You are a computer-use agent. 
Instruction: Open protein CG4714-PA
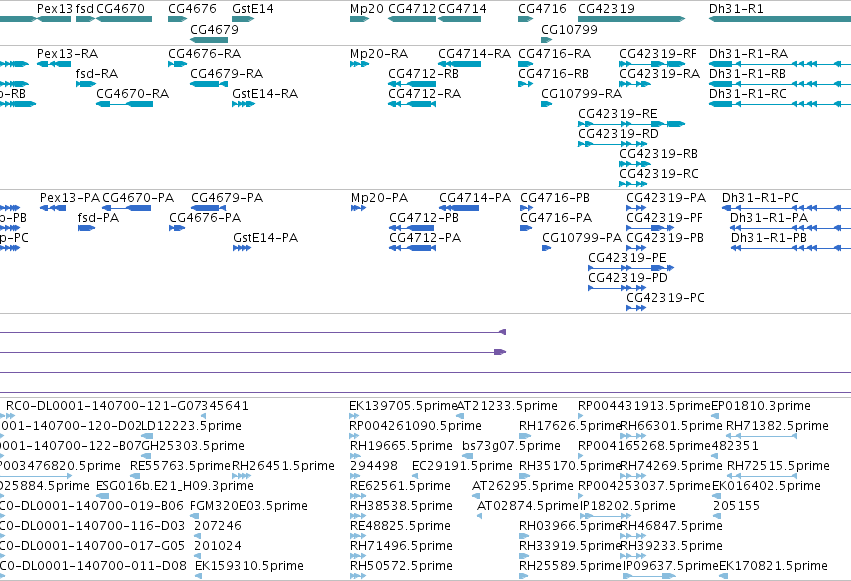pos(475,198)
